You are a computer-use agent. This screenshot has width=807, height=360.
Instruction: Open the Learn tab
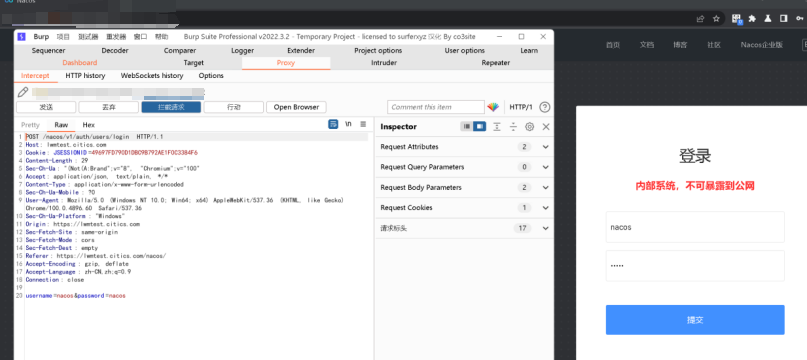[529, 50]
